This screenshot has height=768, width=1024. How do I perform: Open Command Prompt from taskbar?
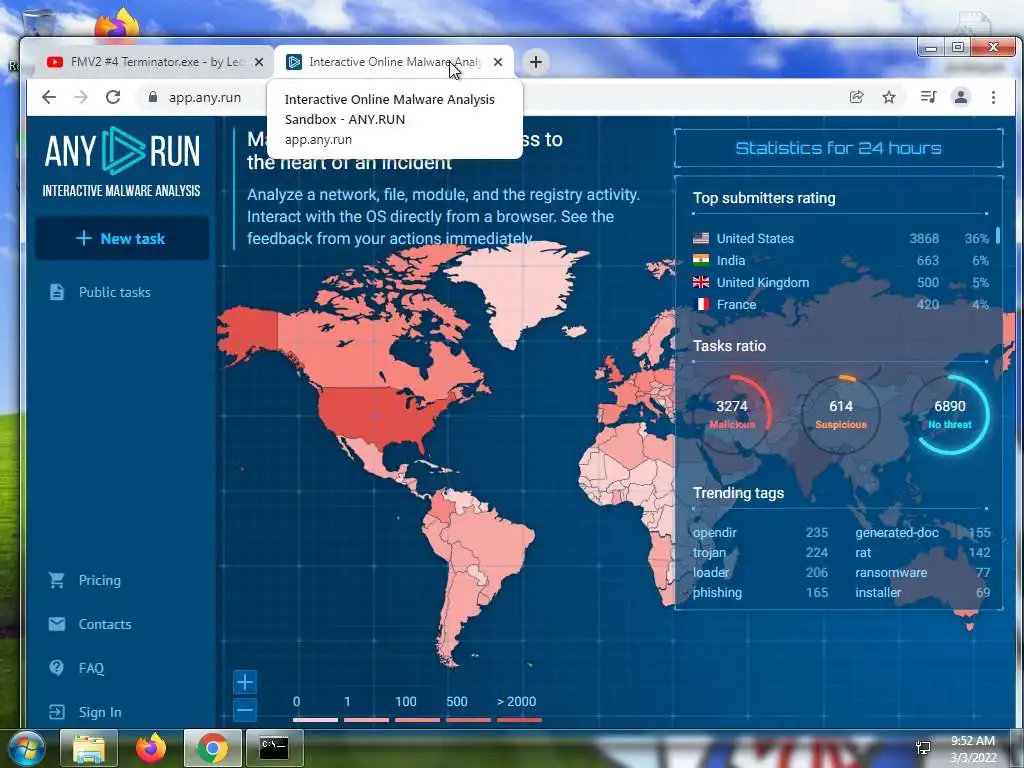click(274, 748)
